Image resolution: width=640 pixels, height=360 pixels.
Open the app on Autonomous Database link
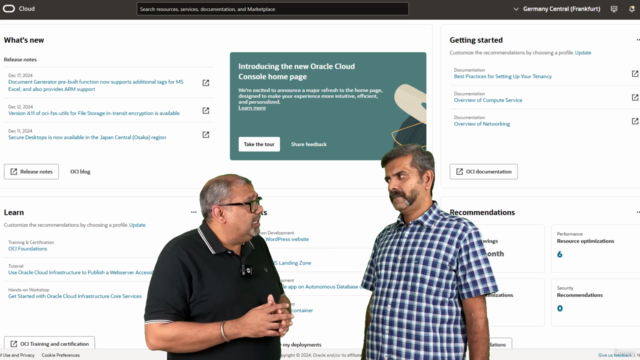(x=322, y=287)
